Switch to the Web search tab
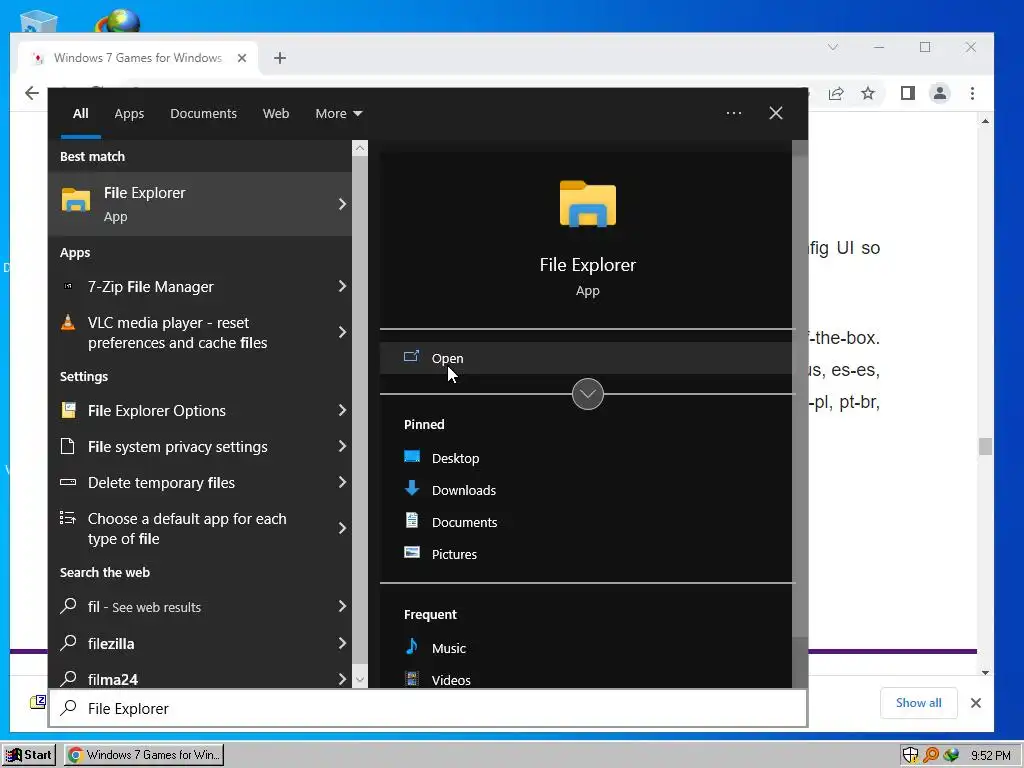Image resolution: width=1024 pixels, height=768 pixels. coord(276,114)
